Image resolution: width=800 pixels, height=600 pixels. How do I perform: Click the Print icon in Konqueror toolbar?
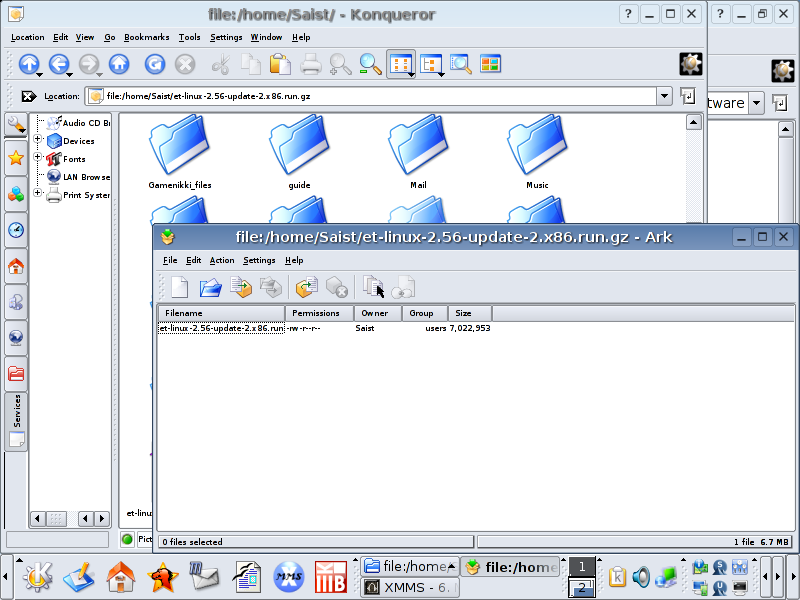tap(311, 64)
